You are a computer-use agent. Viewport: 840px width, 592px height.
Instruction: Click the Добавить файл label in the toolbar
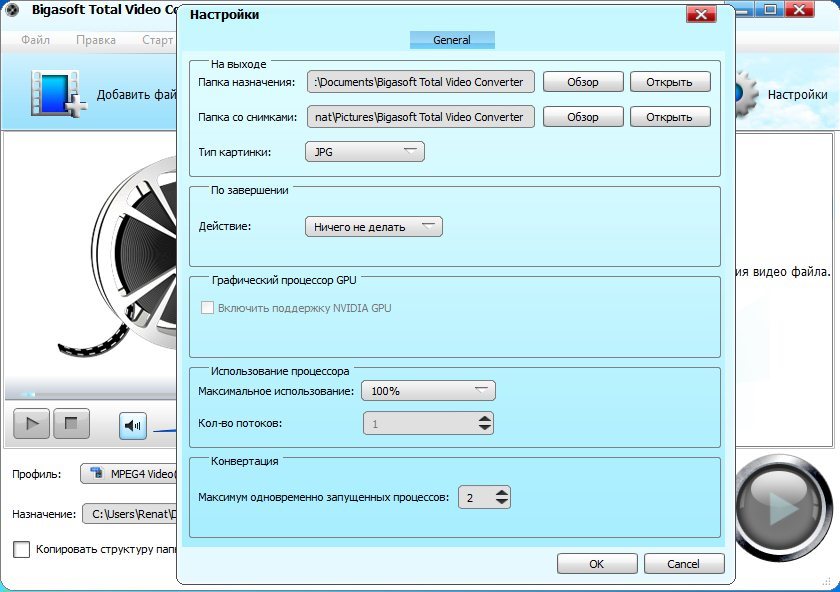point(137,95)
